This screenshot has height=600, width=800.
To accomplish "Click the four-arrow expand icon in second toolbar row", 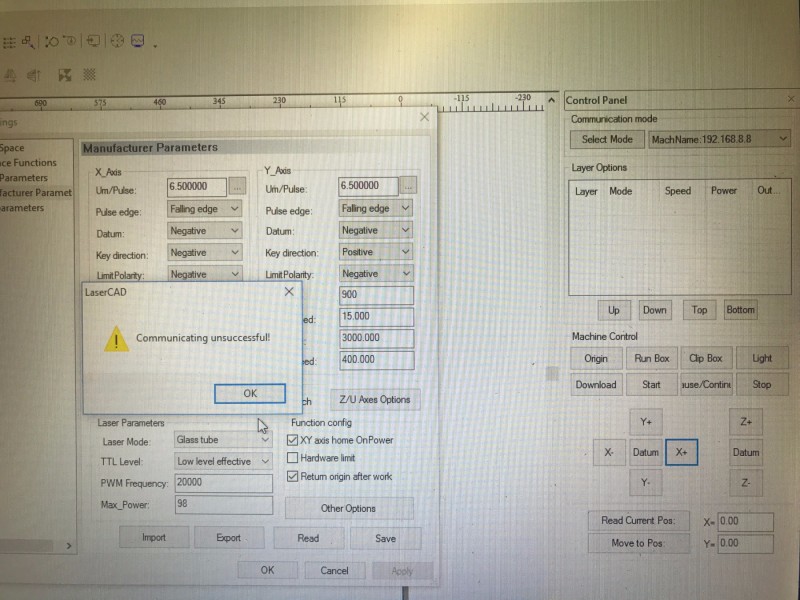I will pyautogui.click(x=65, y=74).
